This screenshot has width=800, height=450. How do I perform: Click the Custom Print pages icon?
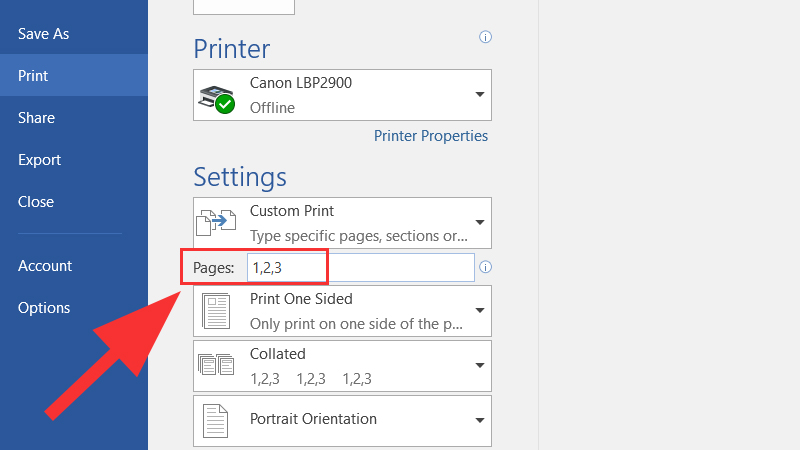217,222
